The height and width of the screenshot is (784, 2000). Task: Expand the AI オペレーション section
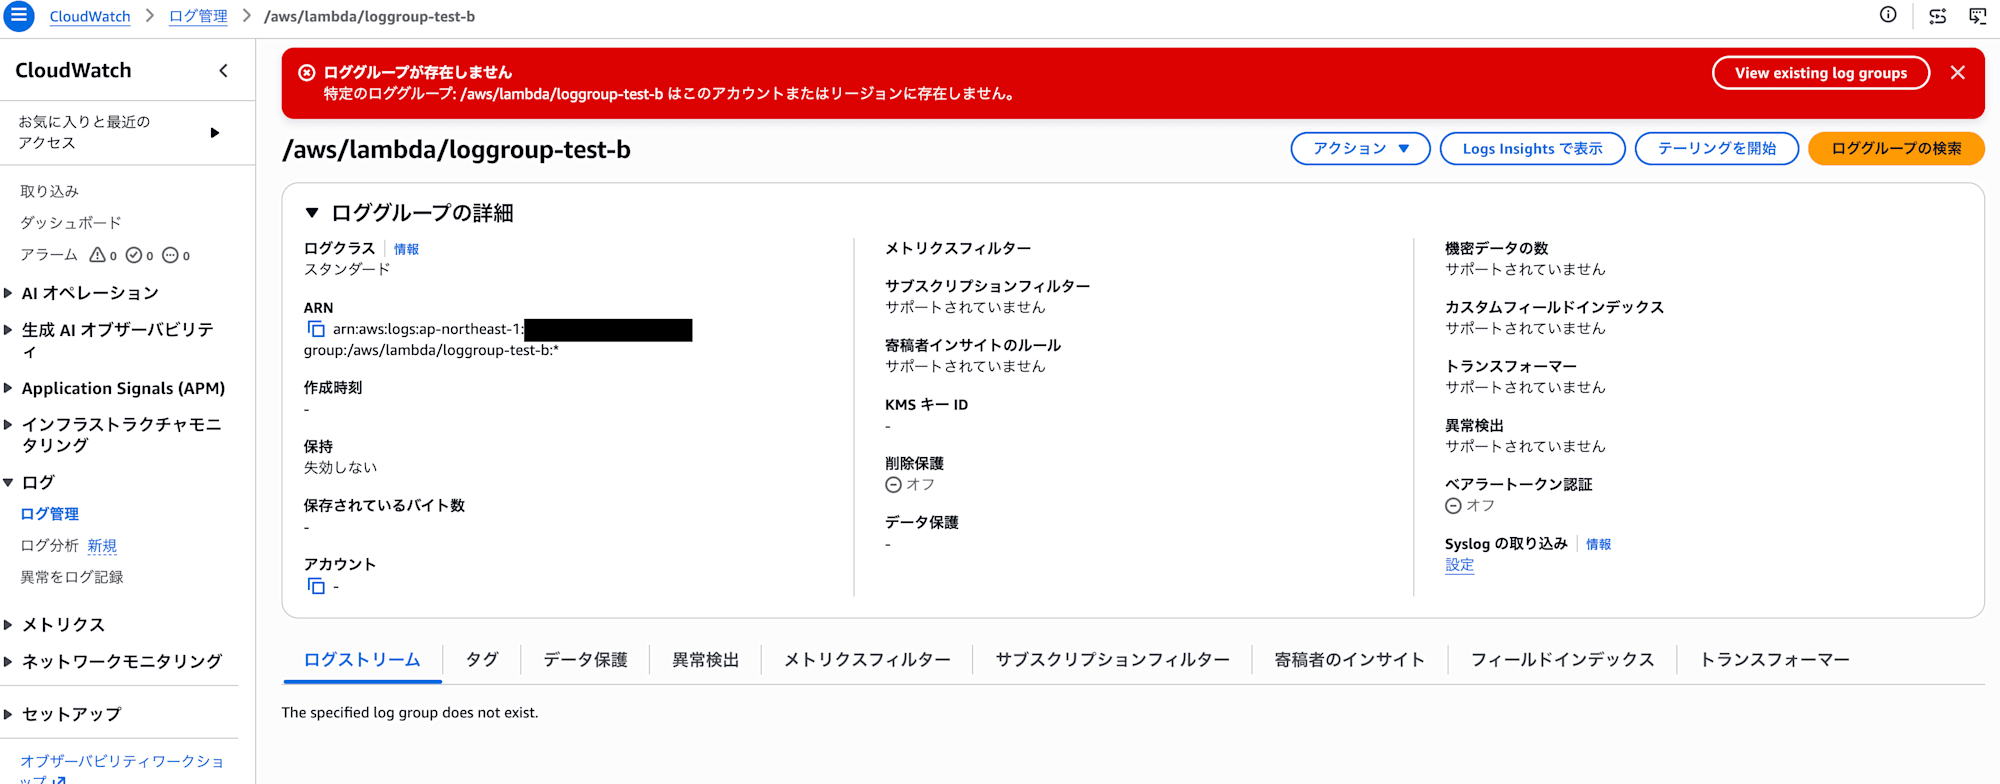8,293
